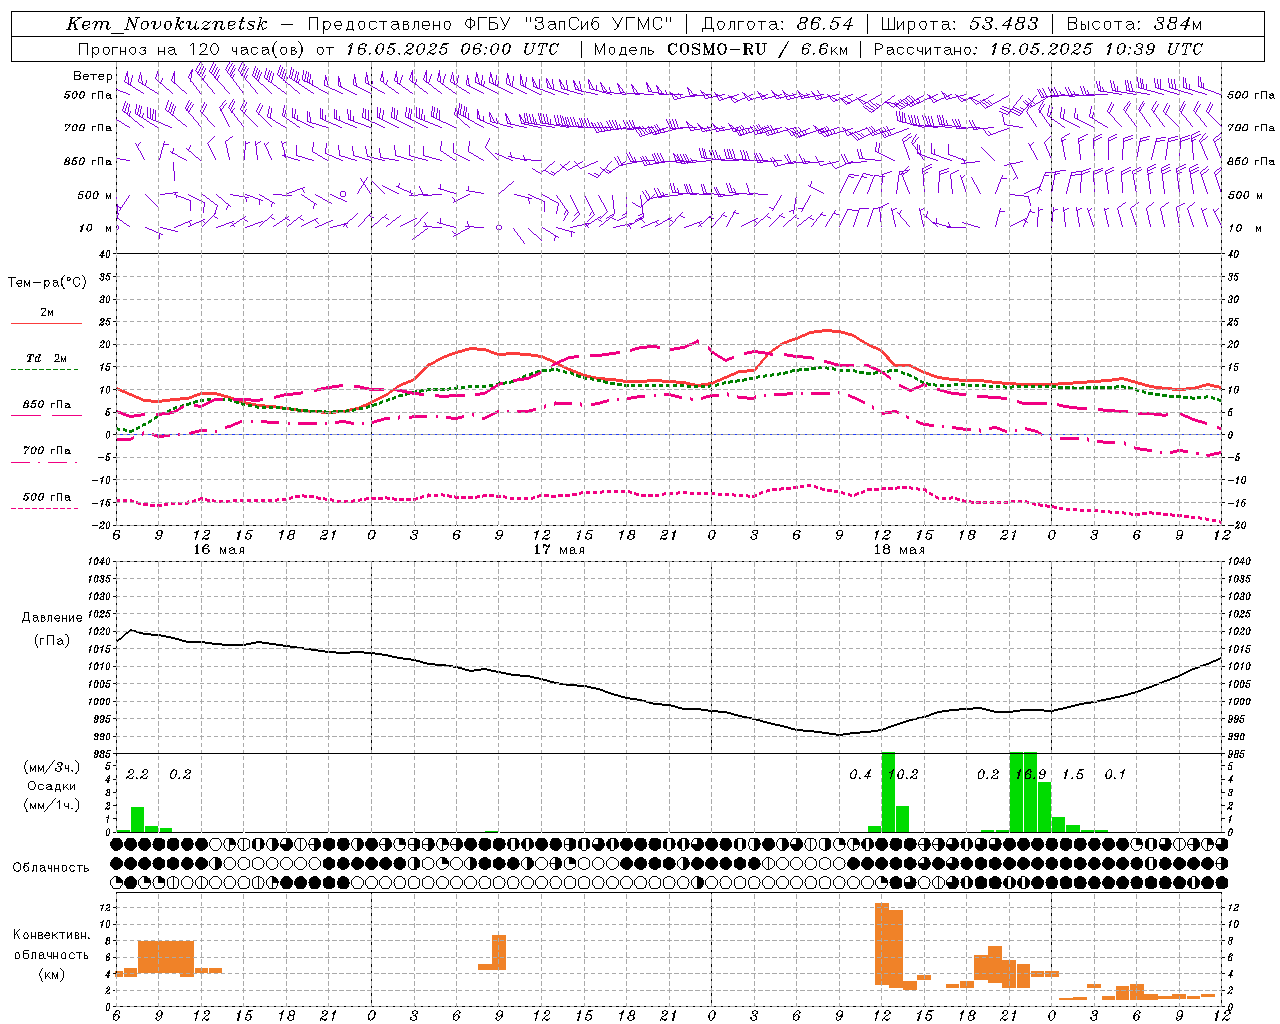This screenshot has width=1280, height=1024.
Task: Click the 'Конвективн.' convective cloud label
Action: coord(52,935)
